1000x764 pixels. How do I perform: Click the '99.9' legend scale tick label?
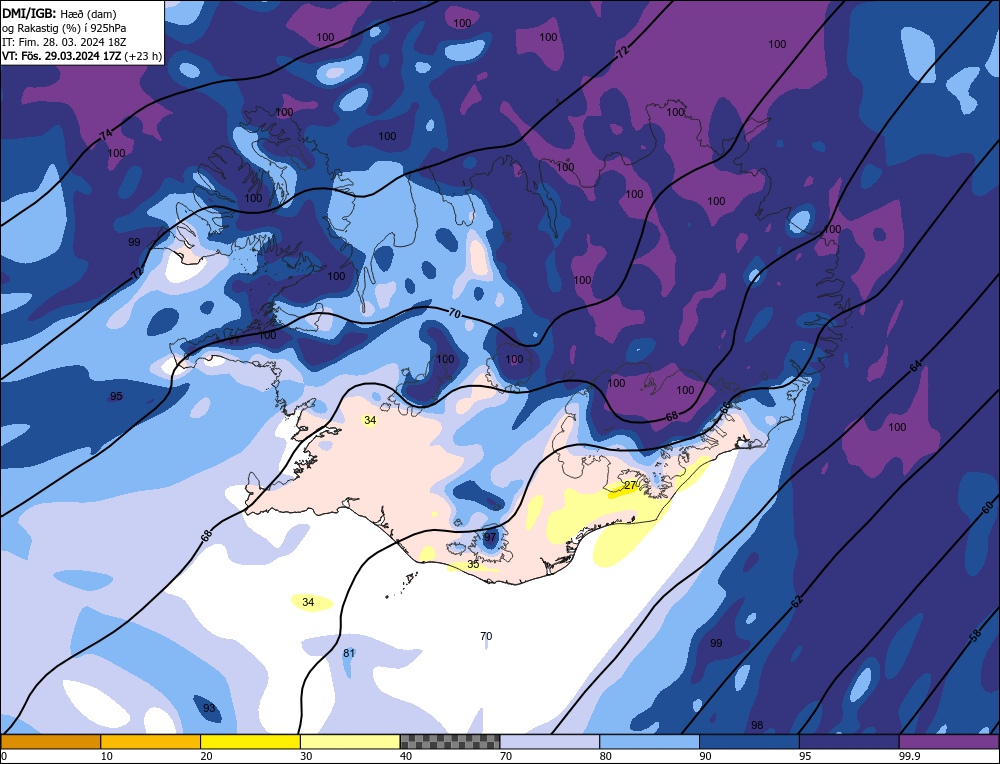[x=908, y=756]
